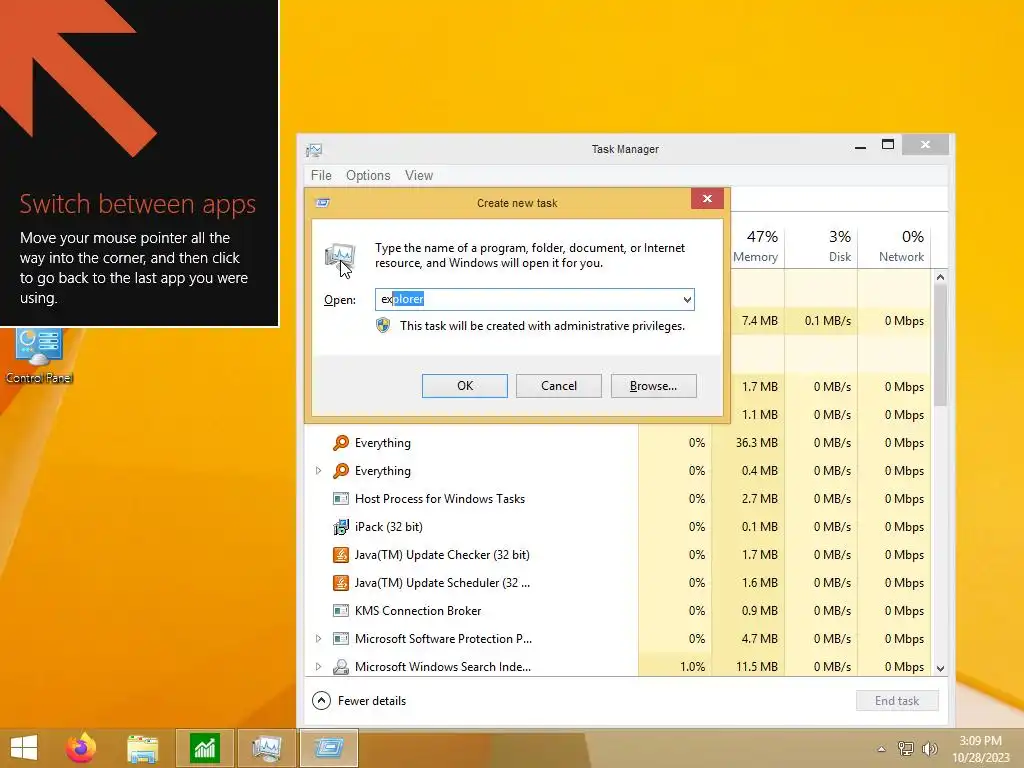This screenshot has height=768, width=1024.
Task: Select the KMS Connection Broker text
Action: click(x=418, y=611)
